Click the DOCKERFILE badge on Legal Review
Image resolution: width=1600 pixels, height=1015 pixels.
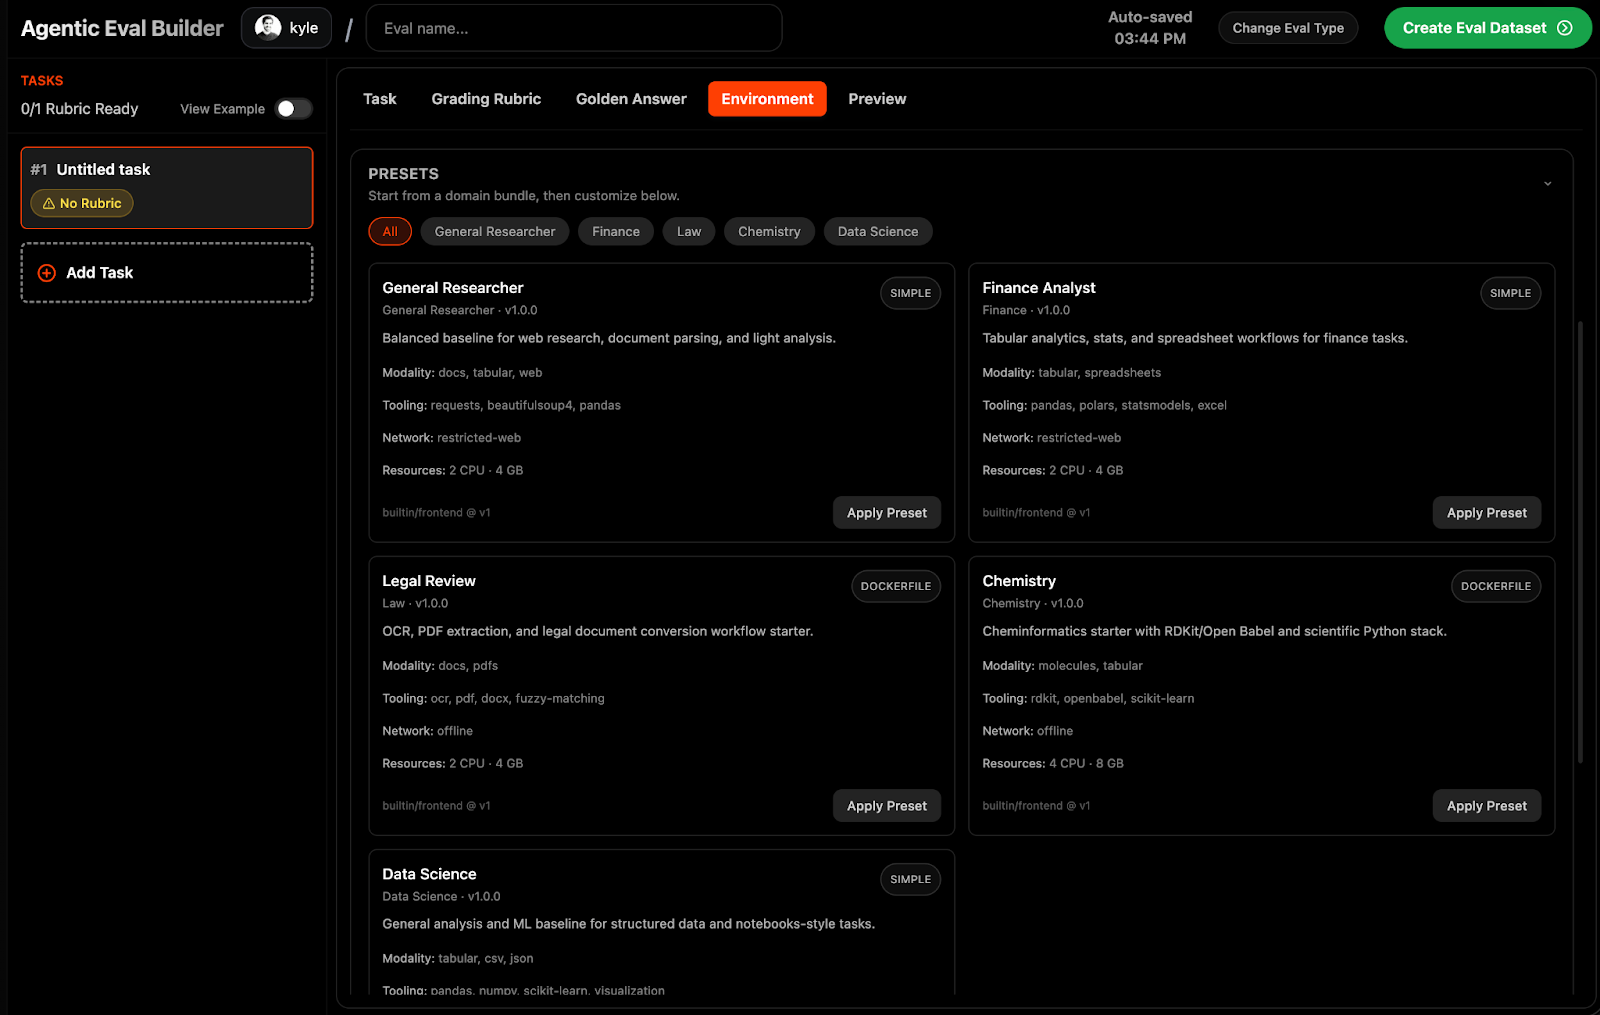coord(895,586)
